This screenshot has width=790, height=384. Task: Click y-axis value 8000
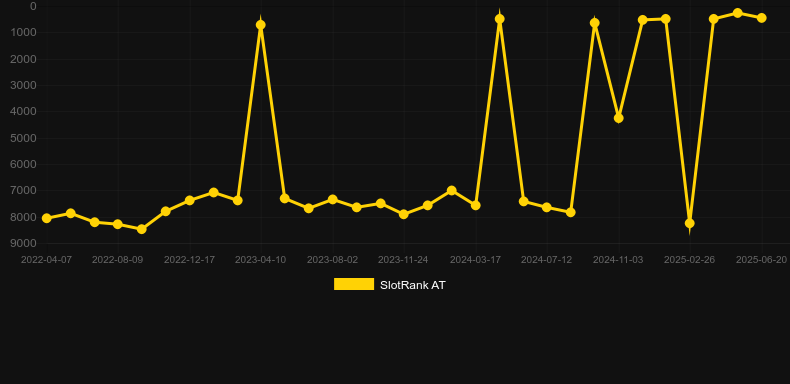coord(24,217)
